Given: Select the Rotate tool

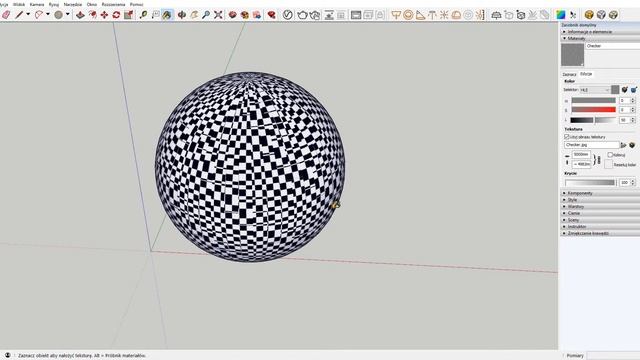Looking at the screenshot, I should tap(116, 15).
